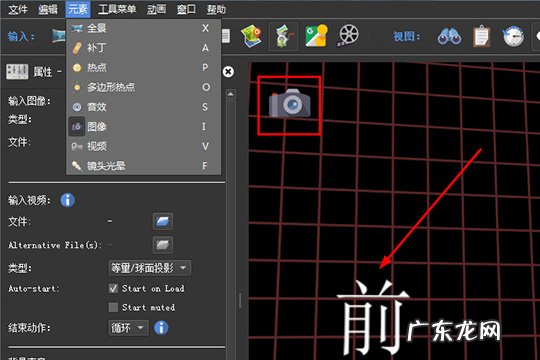Open the 工具菜单 menu
540x360 pixels.
coord(117,9)
